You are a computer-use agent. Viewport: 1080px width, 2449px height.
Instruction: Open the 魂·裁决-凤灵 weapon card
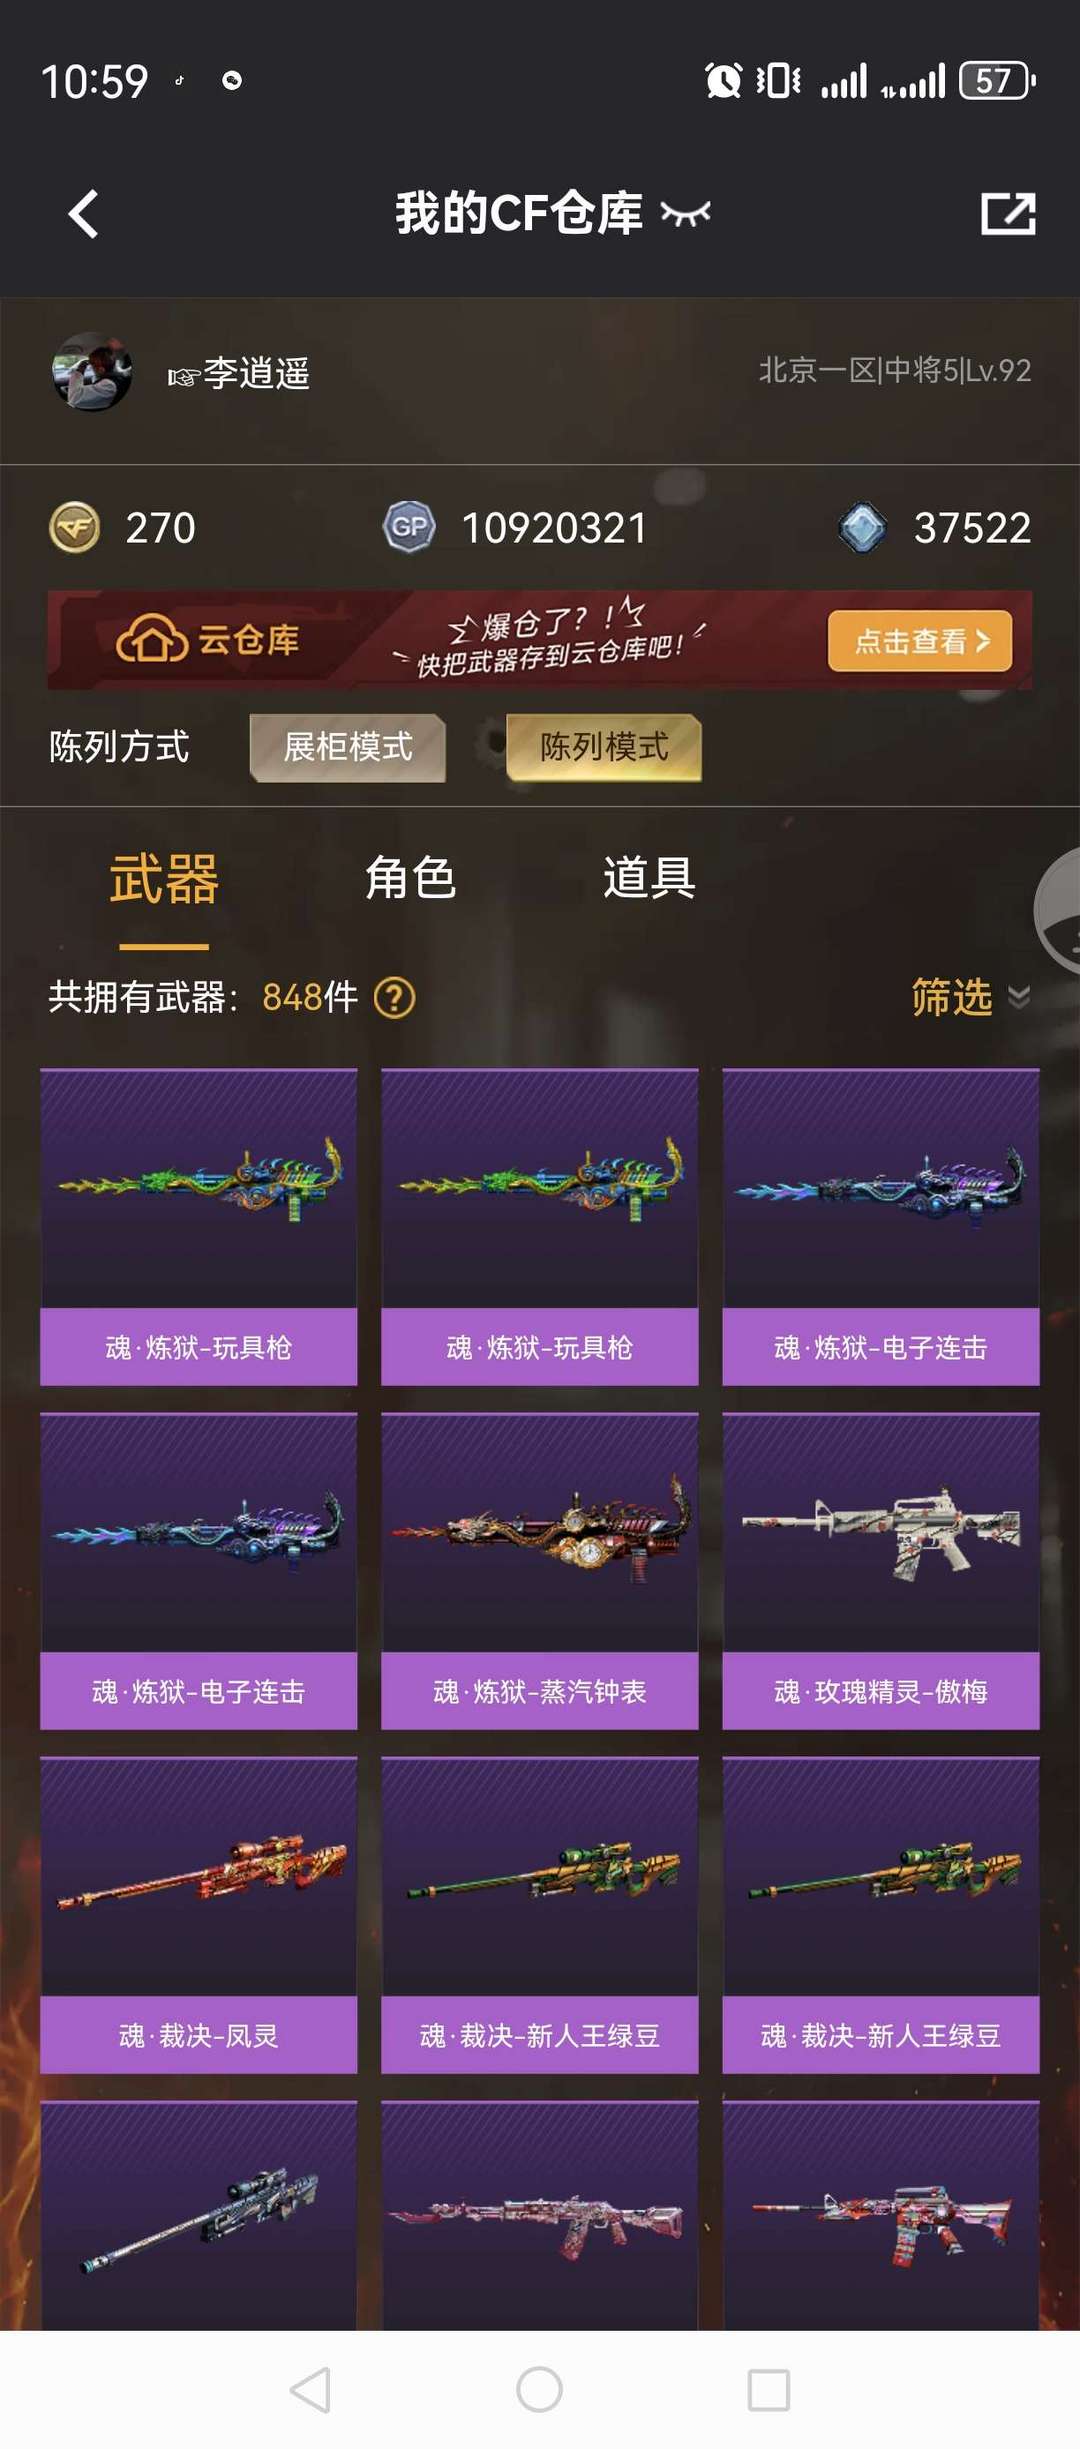(x=198, y=1915)
